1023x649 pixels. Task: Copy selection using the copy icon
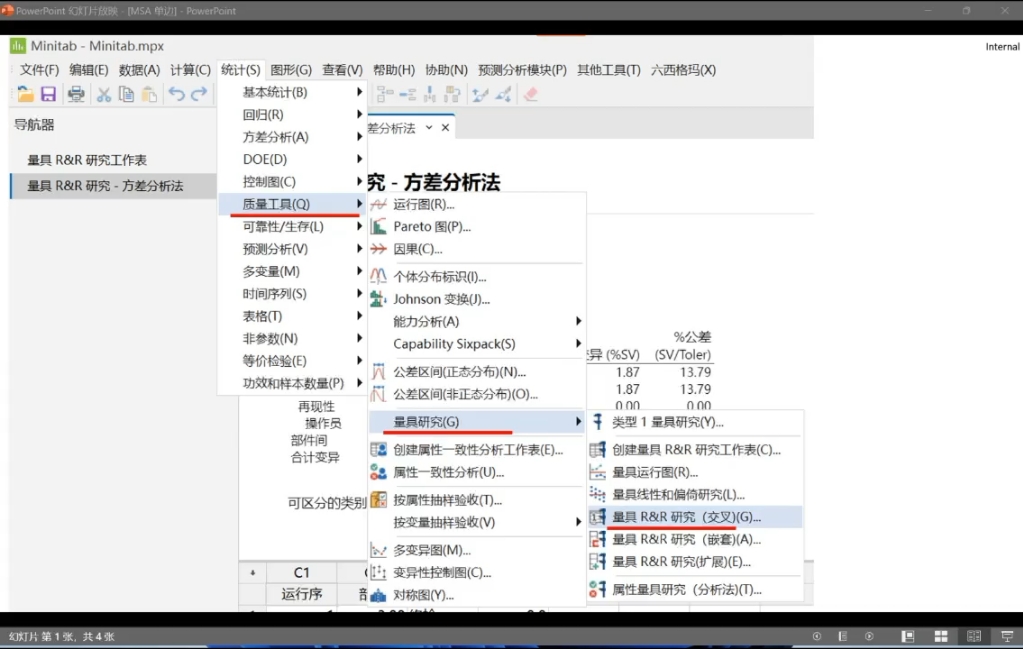point(125,93)
